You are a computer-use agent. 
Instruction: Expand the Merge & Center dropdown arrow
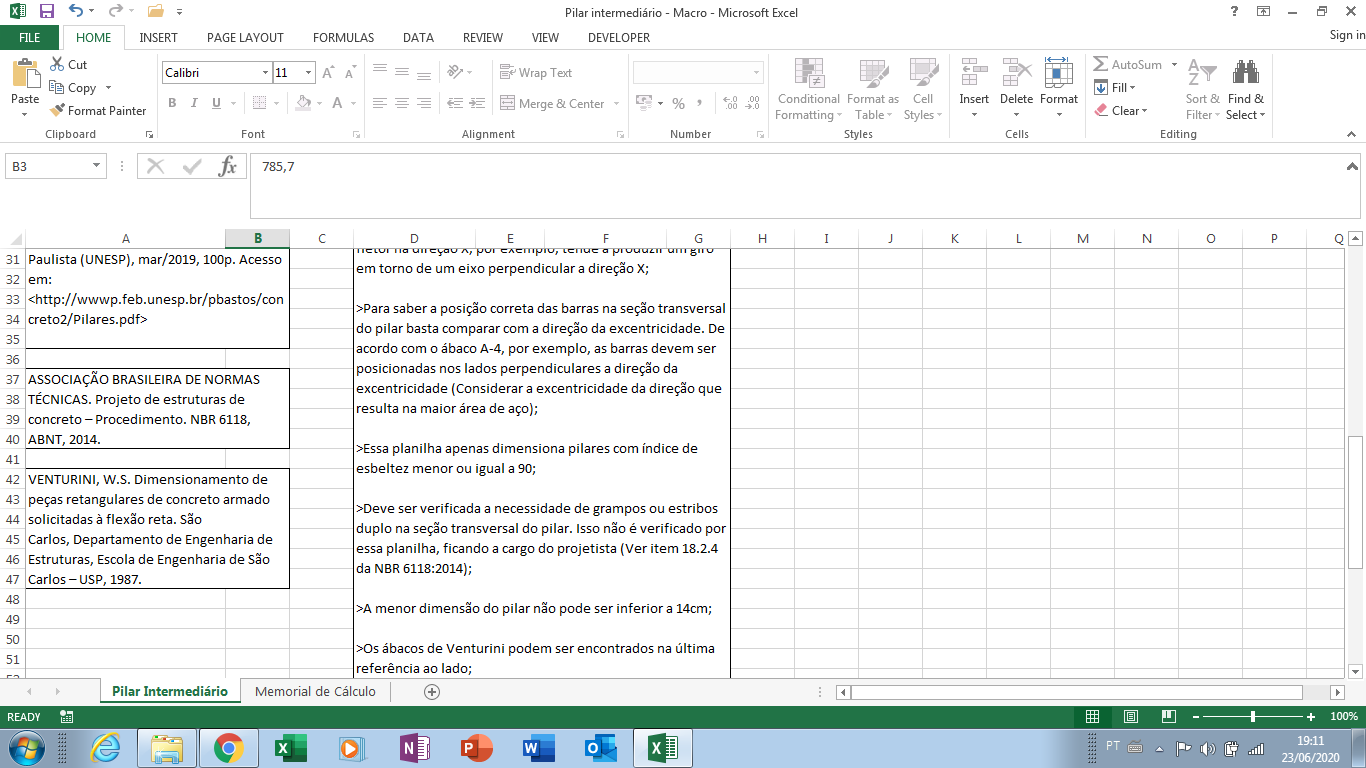point(616,104)
